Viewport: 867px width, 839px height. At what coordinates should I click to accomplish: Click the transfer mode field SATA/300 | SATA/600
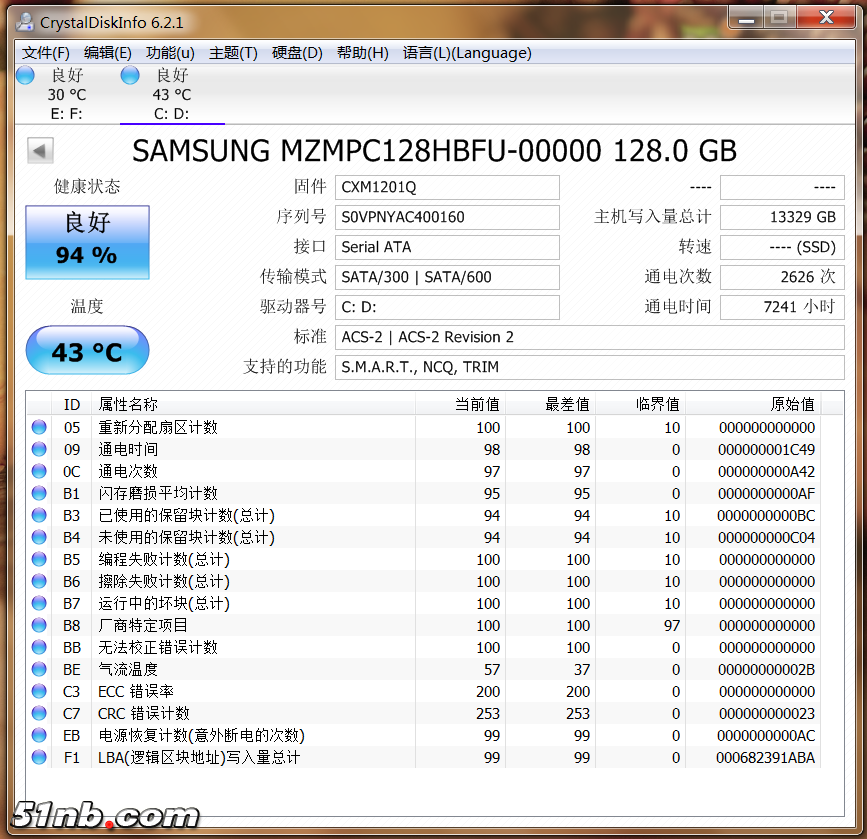click(x=447, y=277)
